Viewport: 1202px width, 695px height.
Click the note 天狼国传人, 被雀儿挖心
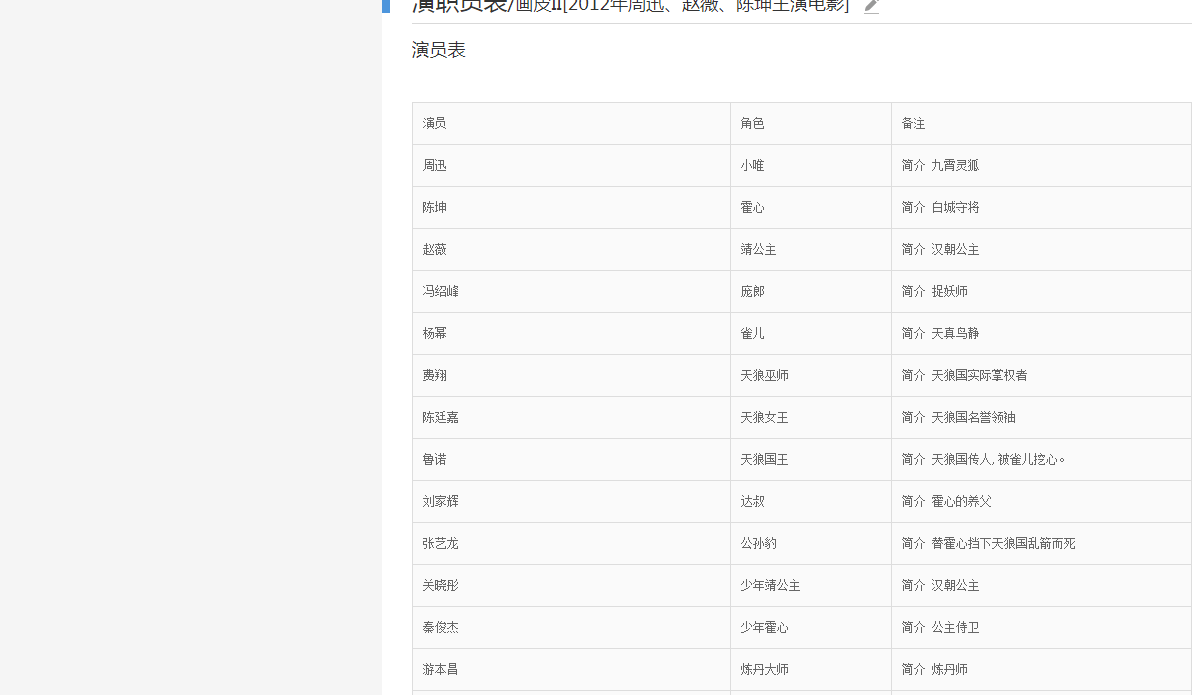coord(998,459)
